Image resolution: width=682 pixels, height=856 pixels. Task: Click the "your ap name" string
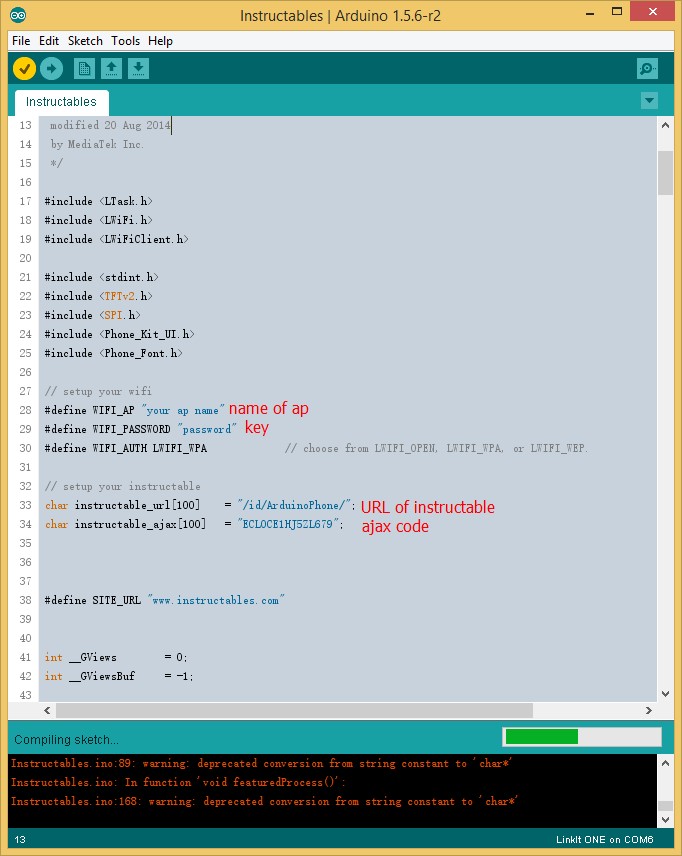pos(183,410)
